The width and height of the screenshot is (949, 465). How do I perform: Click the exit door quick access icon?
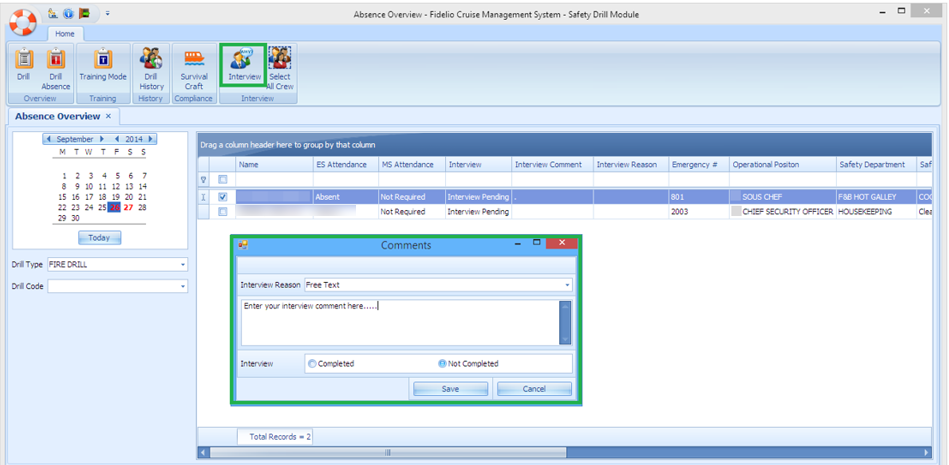coord(85,13)
